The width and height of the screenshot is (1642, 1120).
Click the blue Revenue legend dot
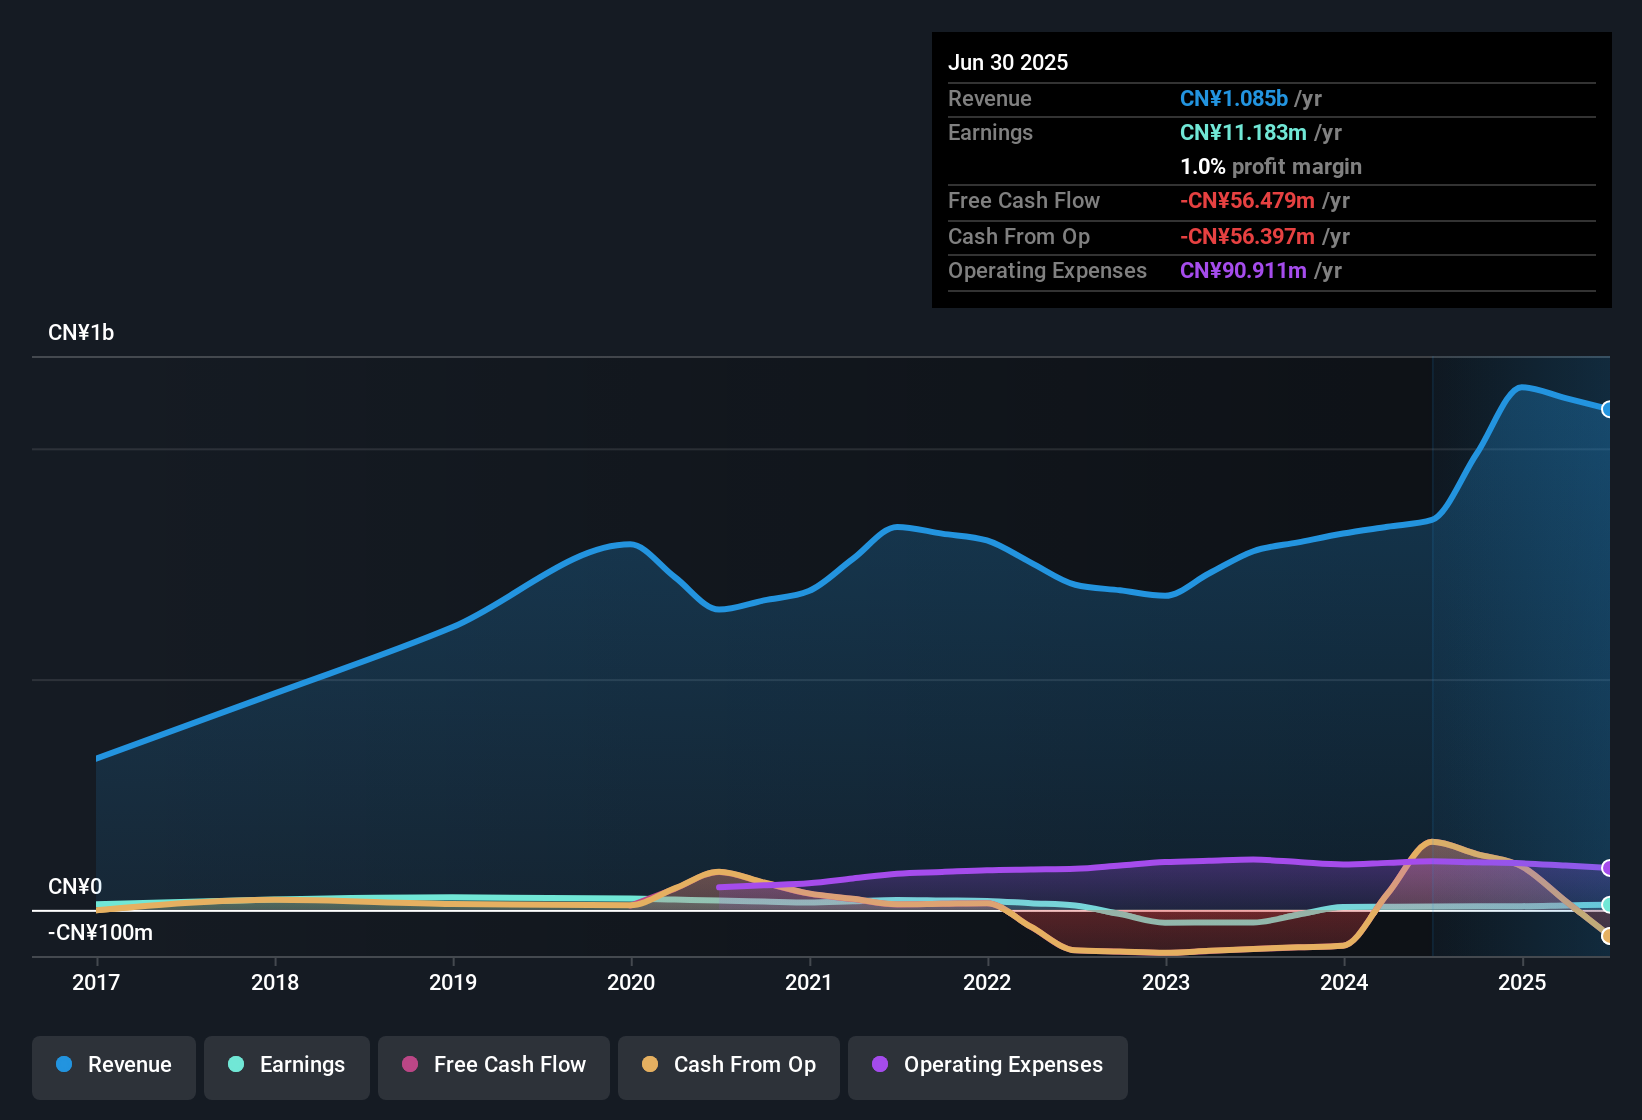[64, 1064]
